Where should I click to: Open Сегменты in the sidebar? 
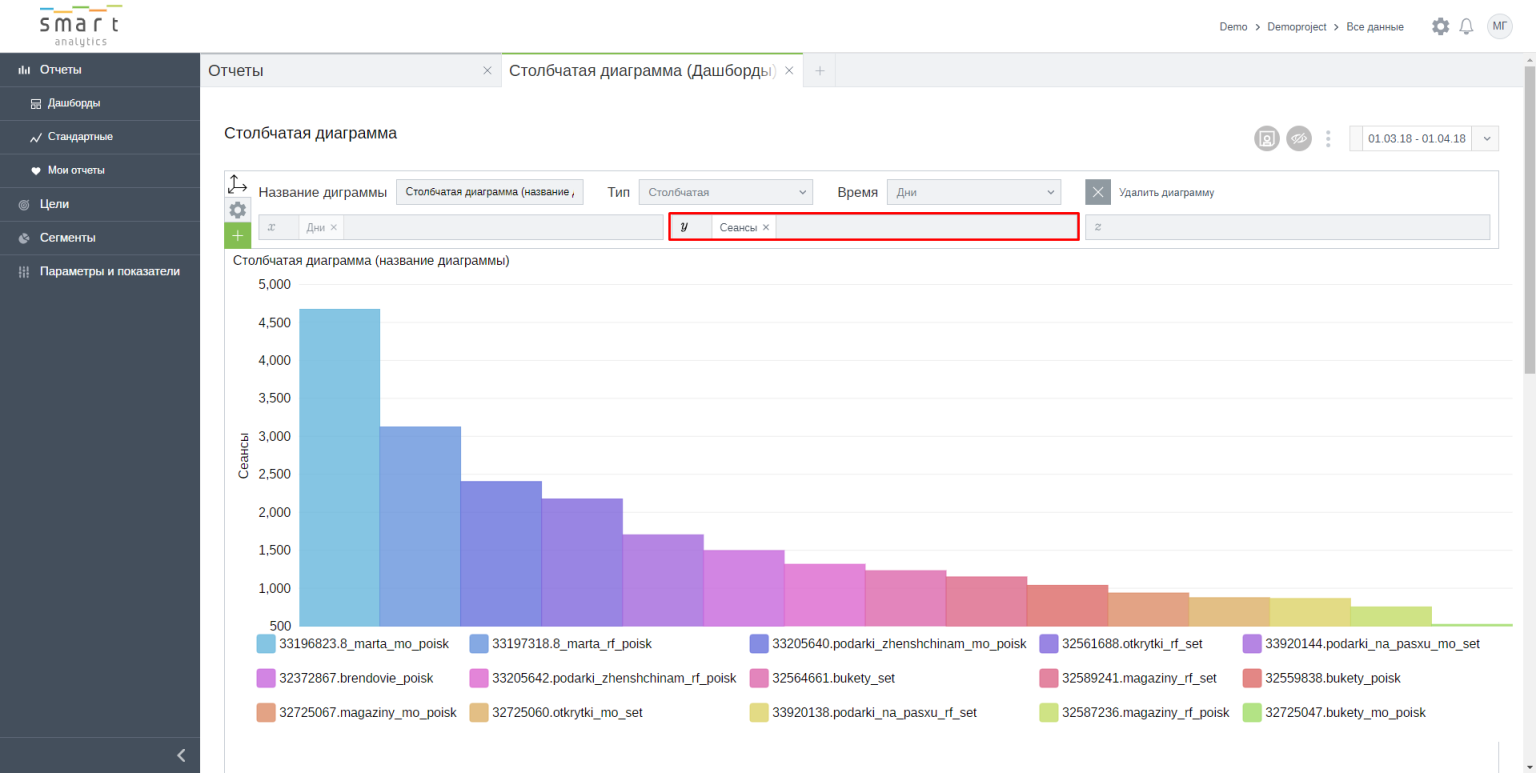(67, 238)
